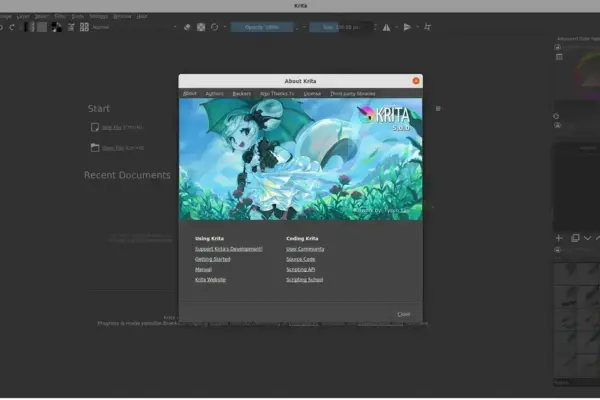Open the Settings menu
Image resolution: width=600 pixels, height=400 pixels.
98,16
